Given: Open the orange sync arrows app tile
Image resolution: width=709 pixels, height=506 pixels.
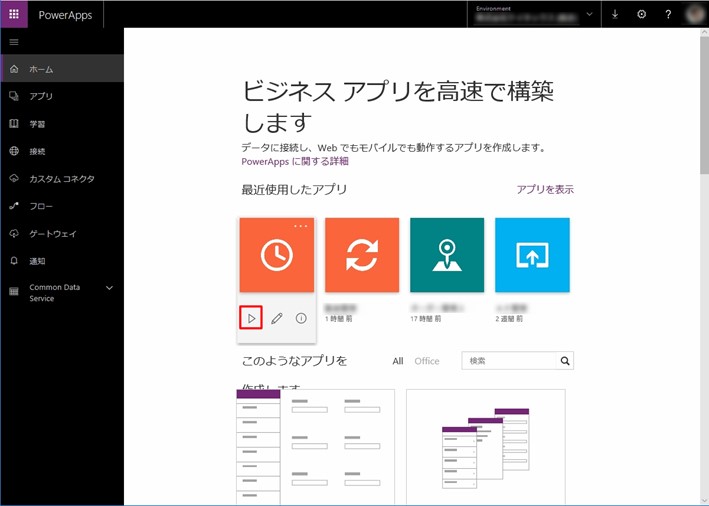Looking at the screenshot, I should point(362,255).
